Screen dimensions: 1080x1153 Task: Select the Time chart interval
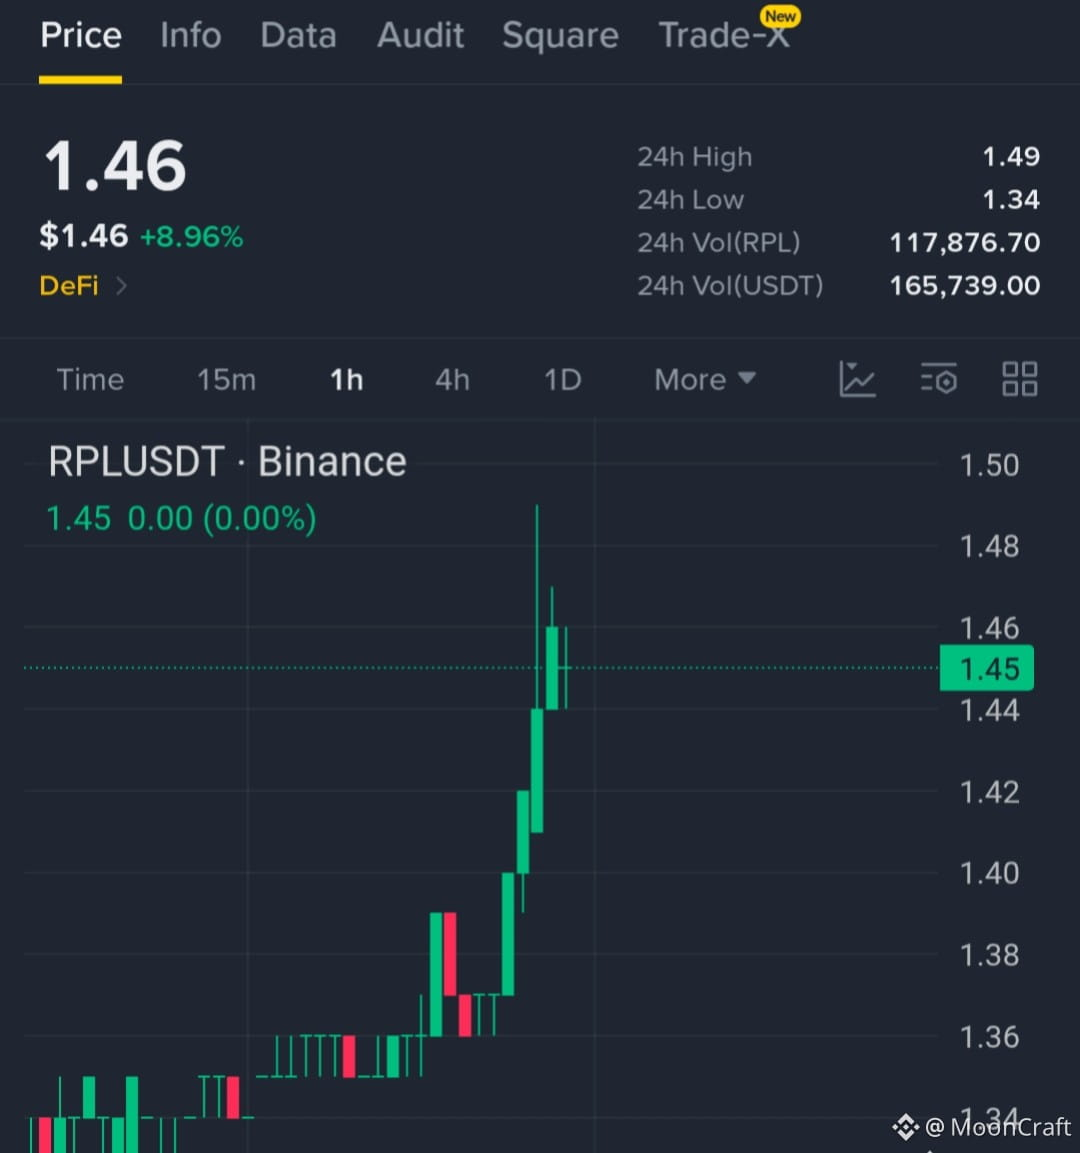(90, 380)
